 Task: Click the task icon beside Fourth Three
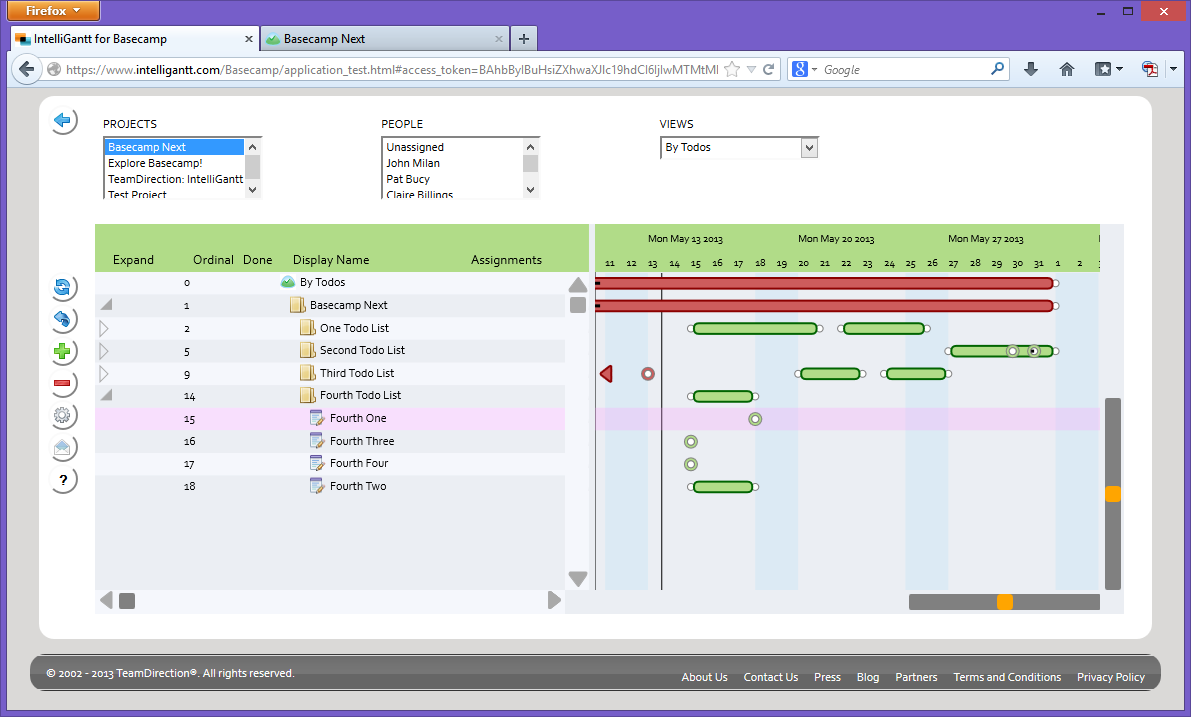(317, 441)
